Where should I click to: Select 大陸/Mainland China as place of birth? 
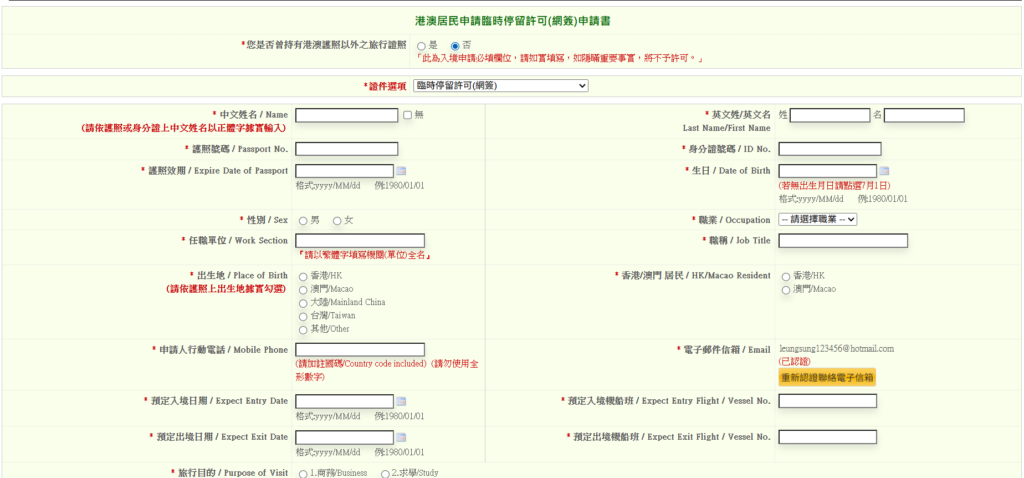302,302
